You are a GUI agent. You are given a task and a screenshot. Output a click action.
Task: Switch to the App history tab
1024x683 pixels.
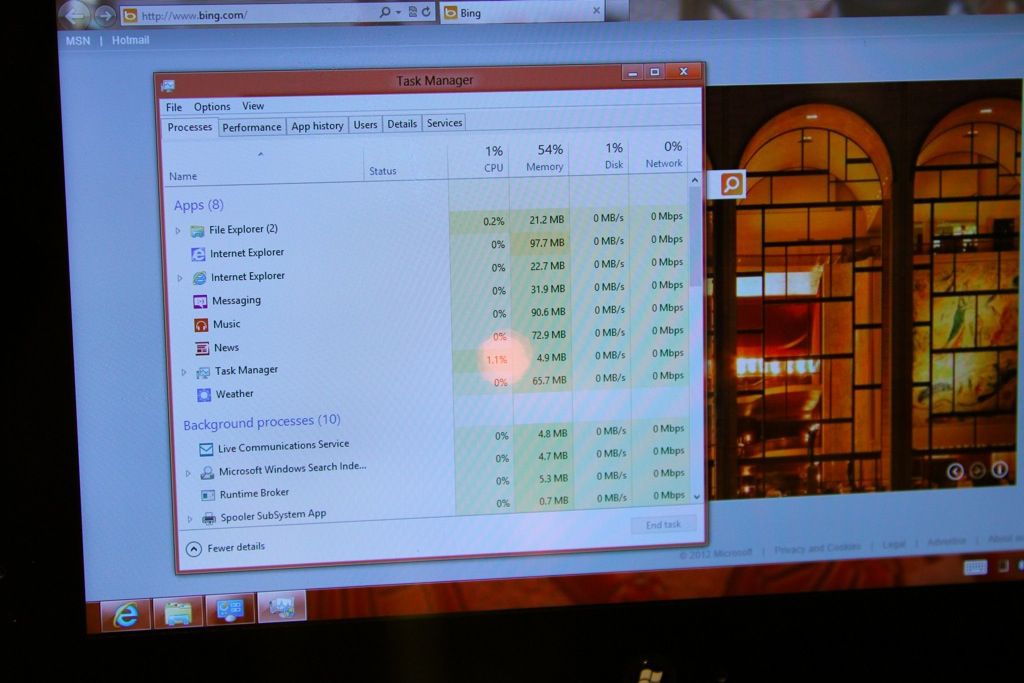pyautogui.click(x=317, y=126)
